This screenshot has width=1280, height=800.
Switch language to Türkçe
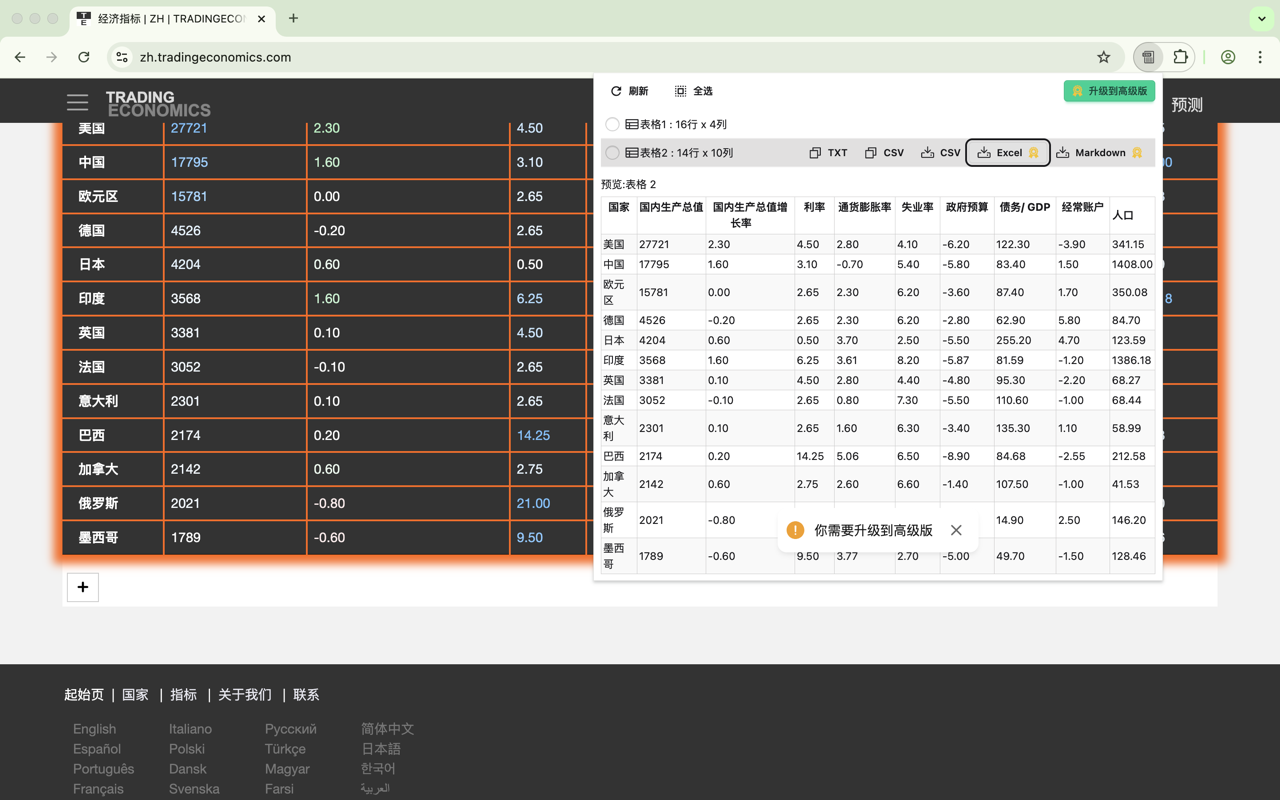(285, 749)
